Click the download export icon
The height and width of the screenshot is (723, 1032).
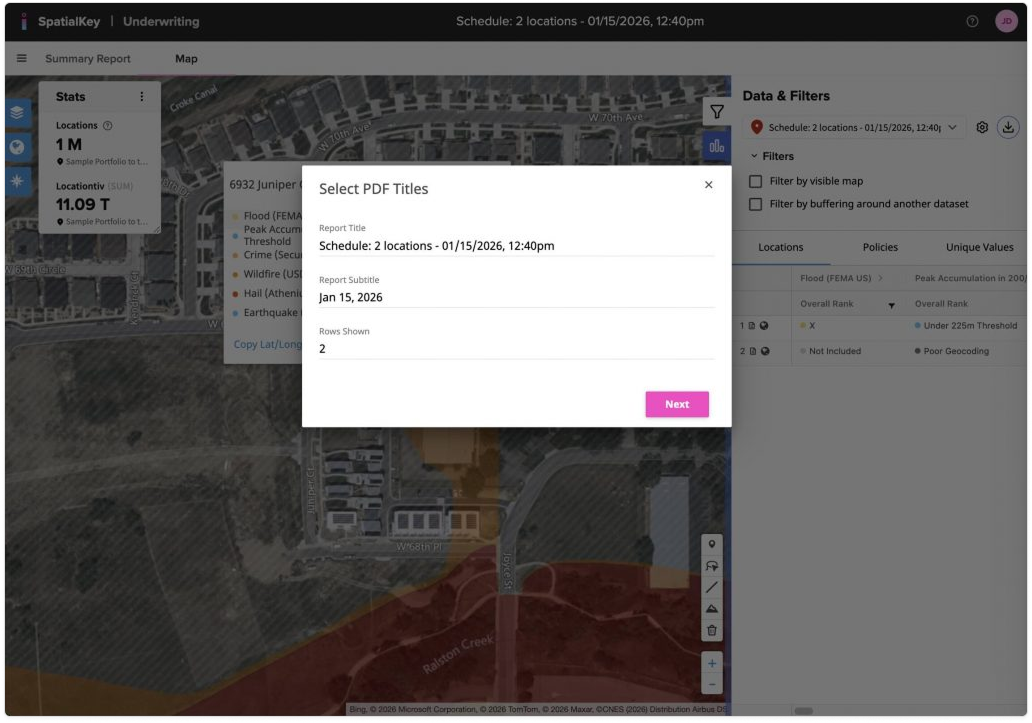click(1008, 127)
